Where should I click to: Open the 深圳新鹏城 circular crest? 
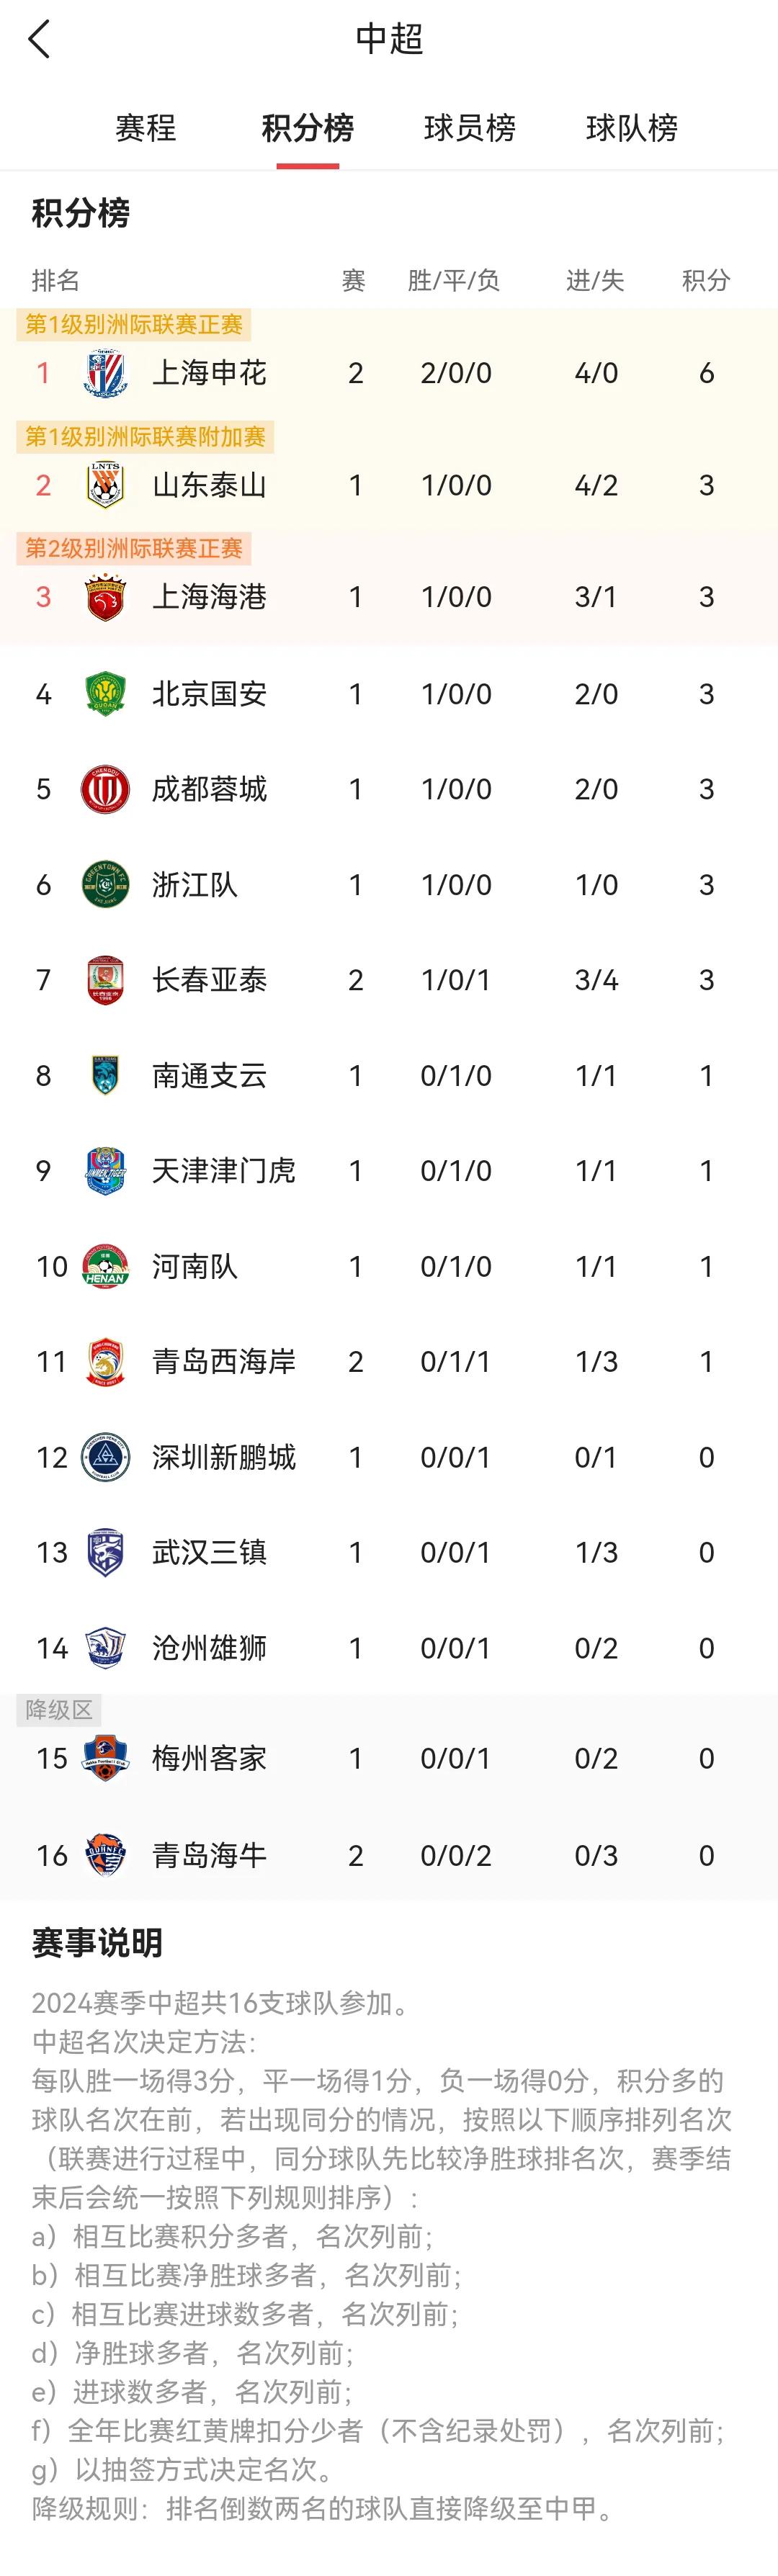click(105, 1457)
